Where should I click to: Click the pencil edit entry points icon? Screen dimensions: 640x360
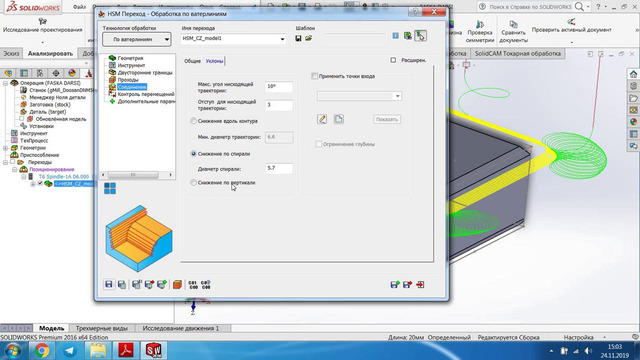[322, 119]
